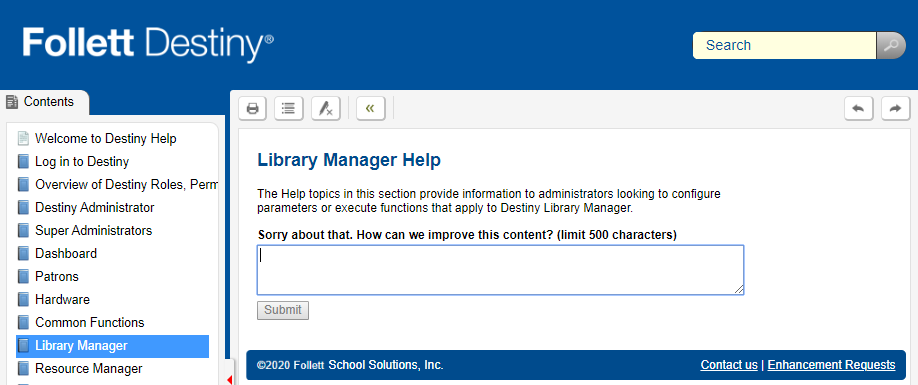This screenshot has height=385, width=918.
Task: Expand the Log in to Destiny topic
Action: (82, 161)
